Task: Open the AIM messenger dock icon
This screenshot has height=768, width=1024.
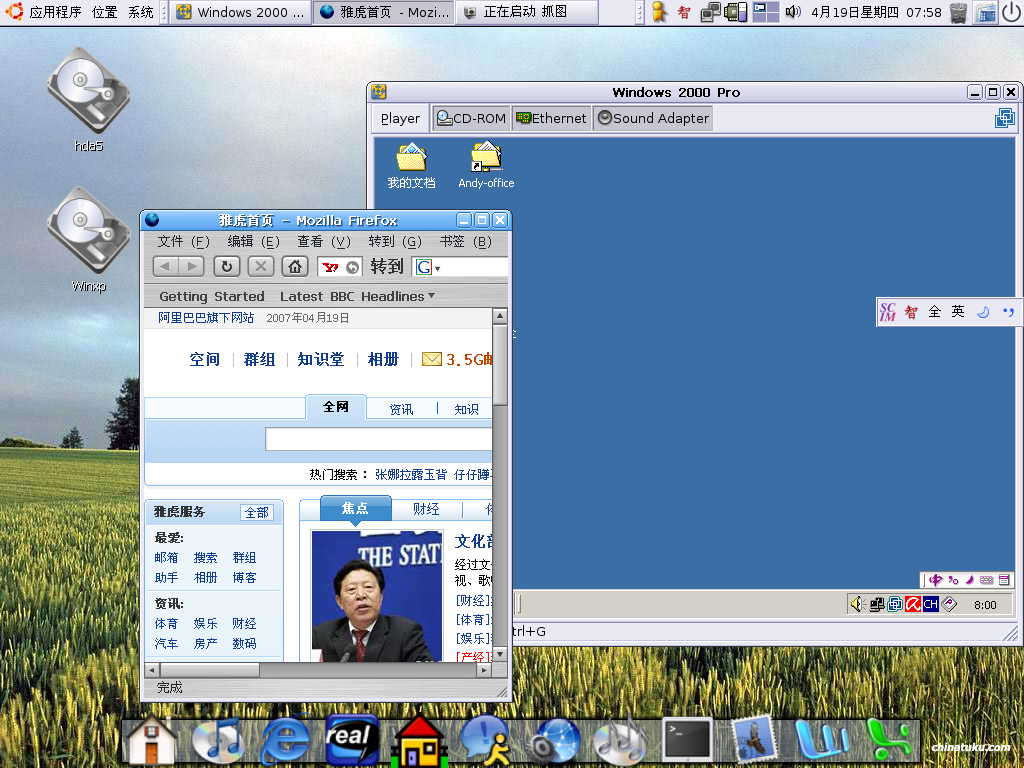Action: (486, 741)
